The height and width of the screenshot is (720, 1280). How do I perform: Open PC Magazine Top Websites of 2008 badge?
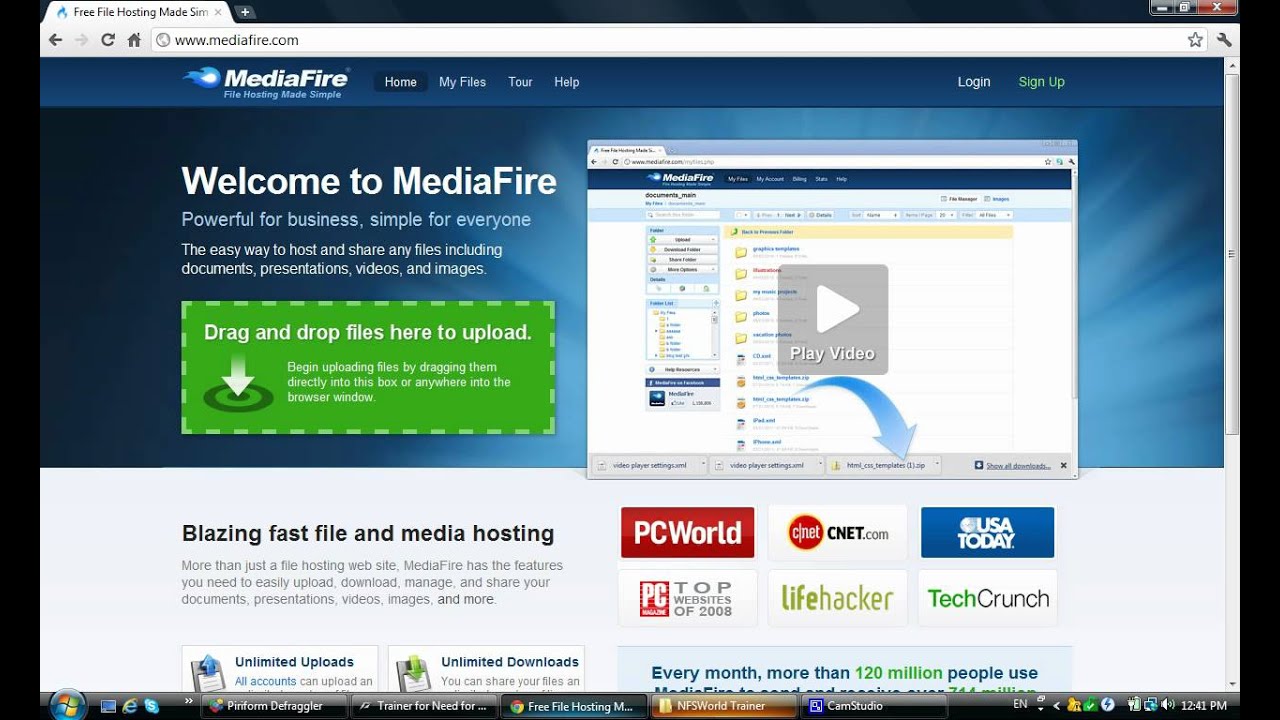(688, 598)
